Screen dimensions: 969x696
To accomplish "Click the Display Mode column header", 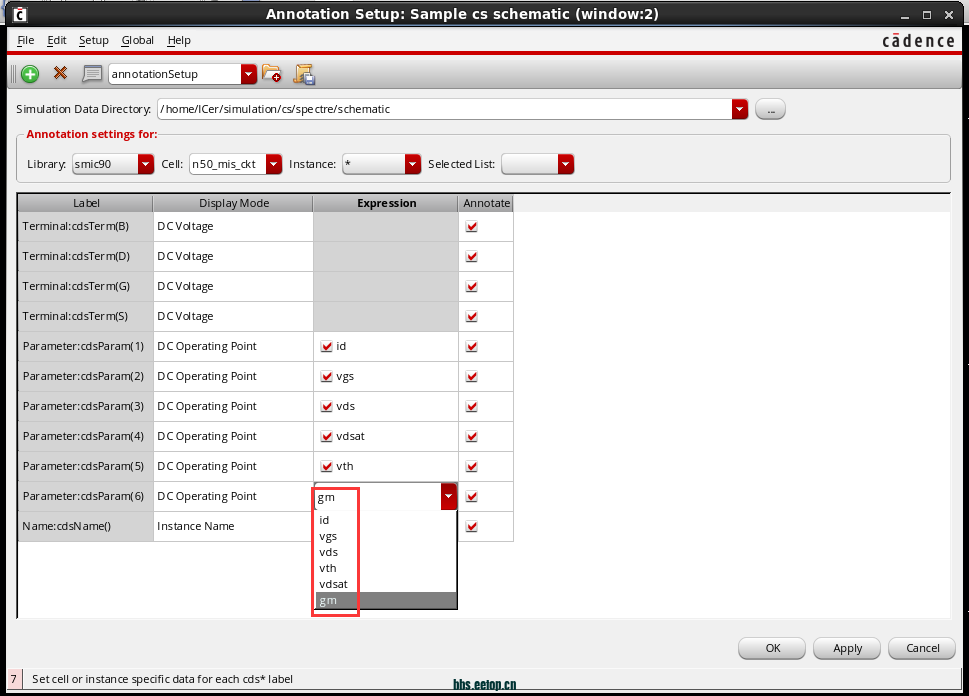I will [234, 203].
